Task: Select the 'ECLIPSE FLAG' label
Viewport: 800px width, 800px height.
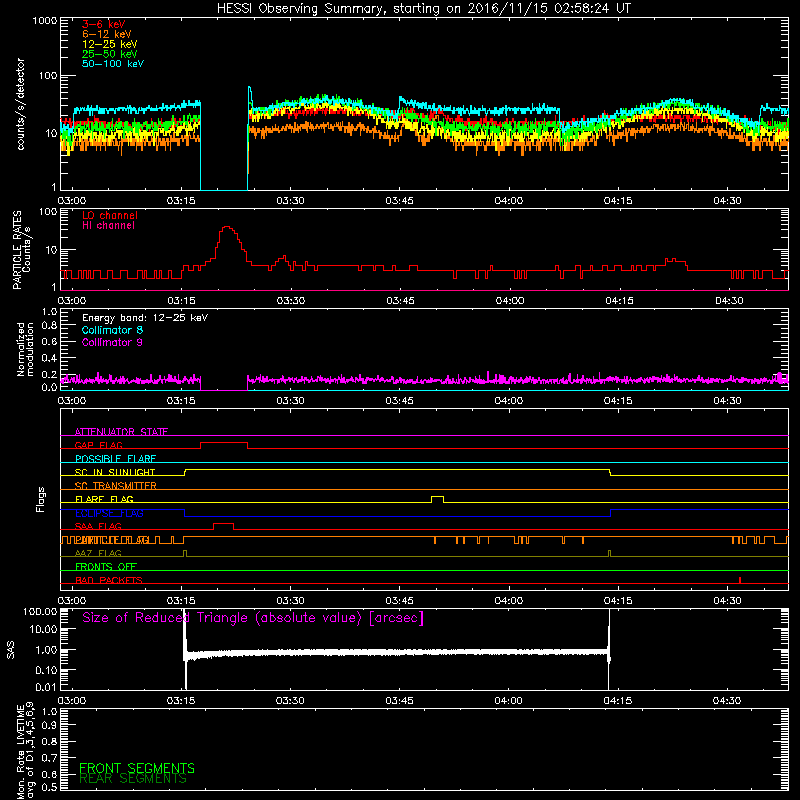Action: 109,513
